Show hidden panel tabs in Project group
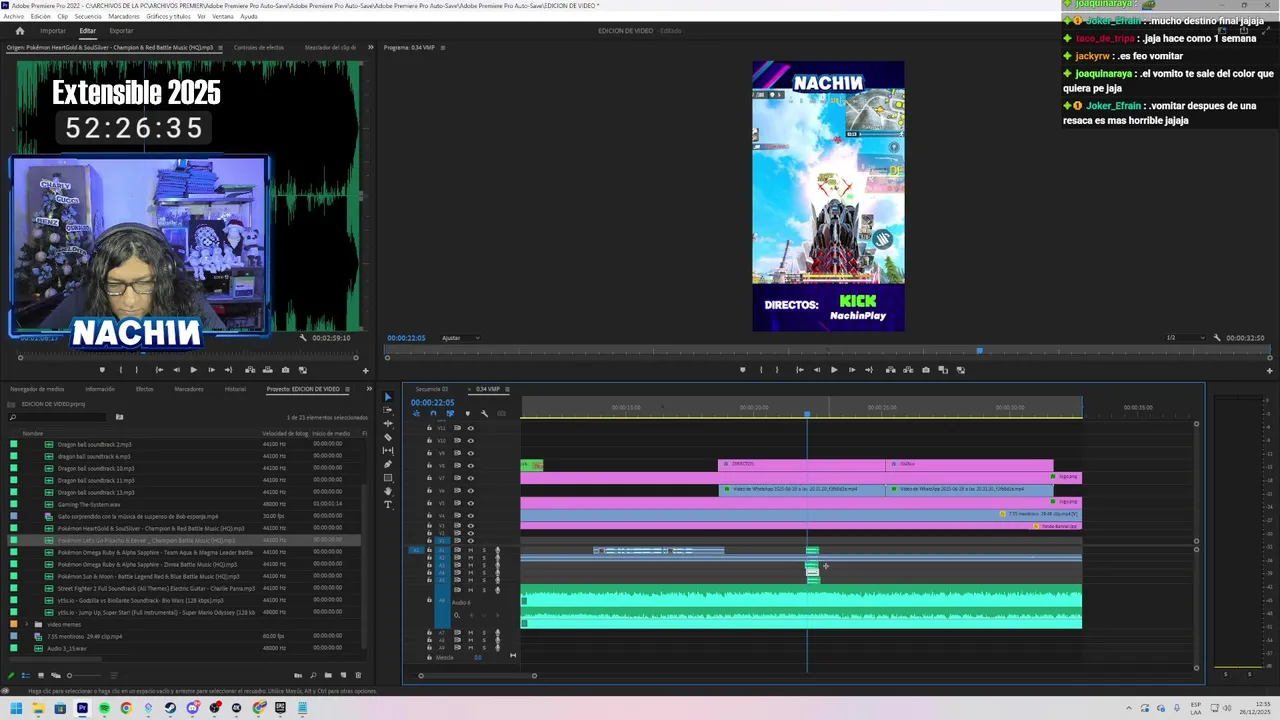This screenshot has height=720, width=1280. tap(369, 389)
